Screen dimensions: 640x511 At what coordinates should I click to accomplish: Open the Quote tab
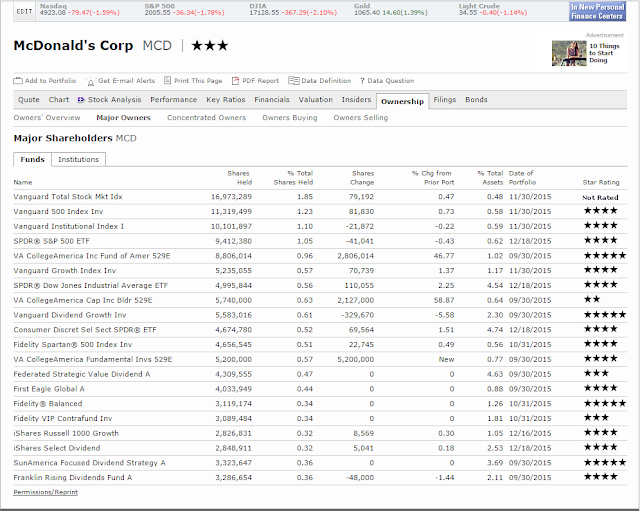click(29, 100)
